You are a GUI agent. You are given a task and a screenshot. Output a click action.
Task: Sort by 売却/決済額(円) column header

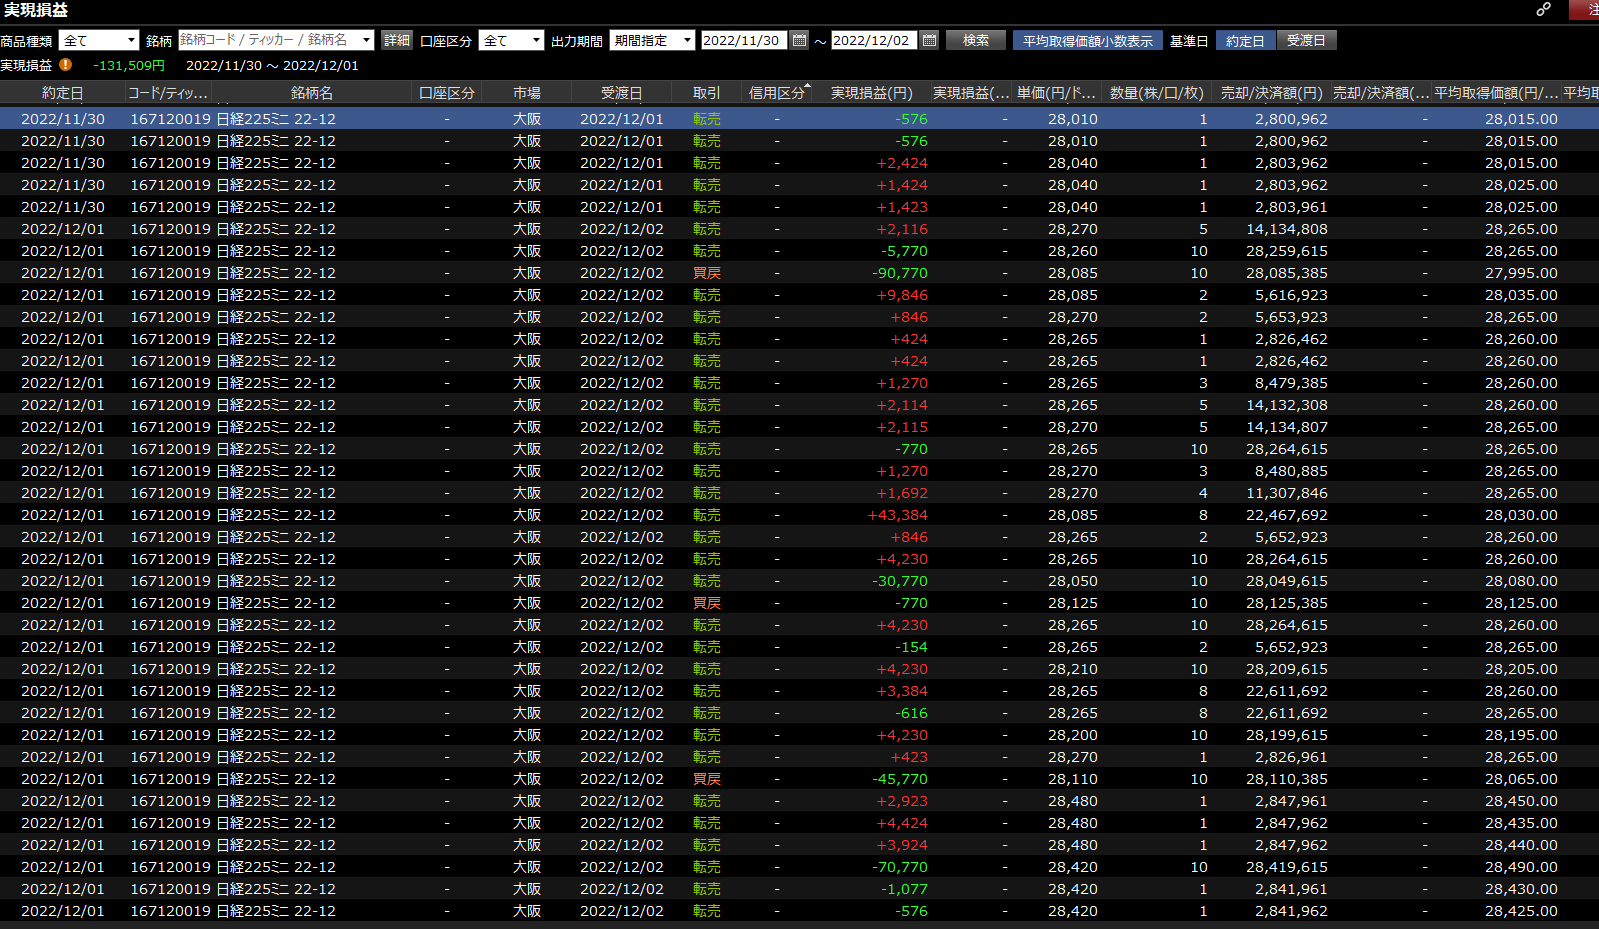tap(1271, 92)
